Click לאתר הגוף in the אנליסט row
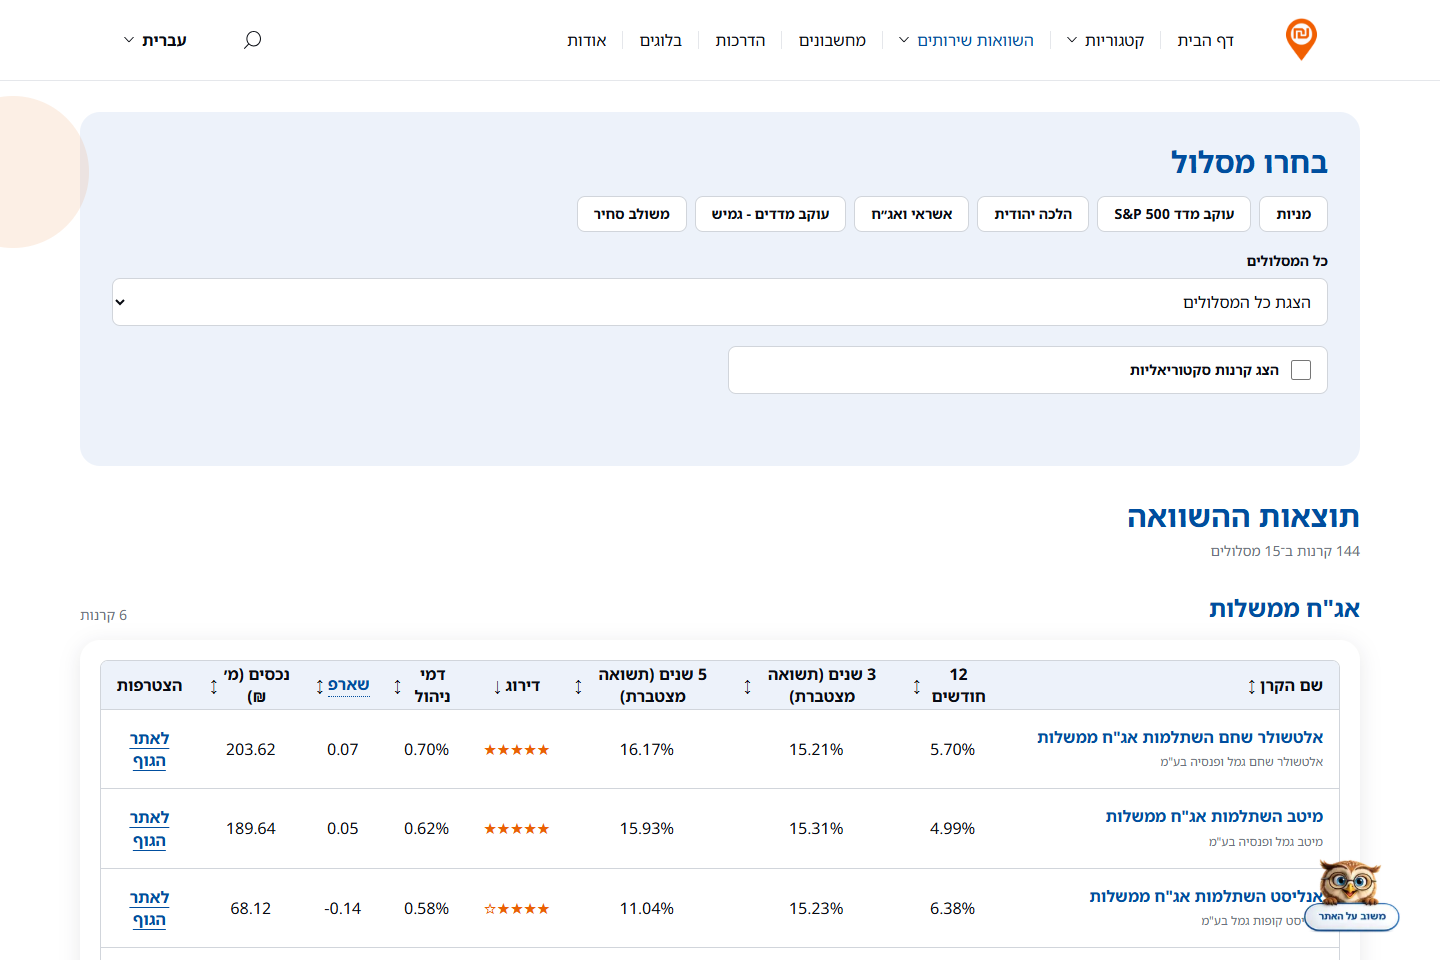 [x=150, y=908]
